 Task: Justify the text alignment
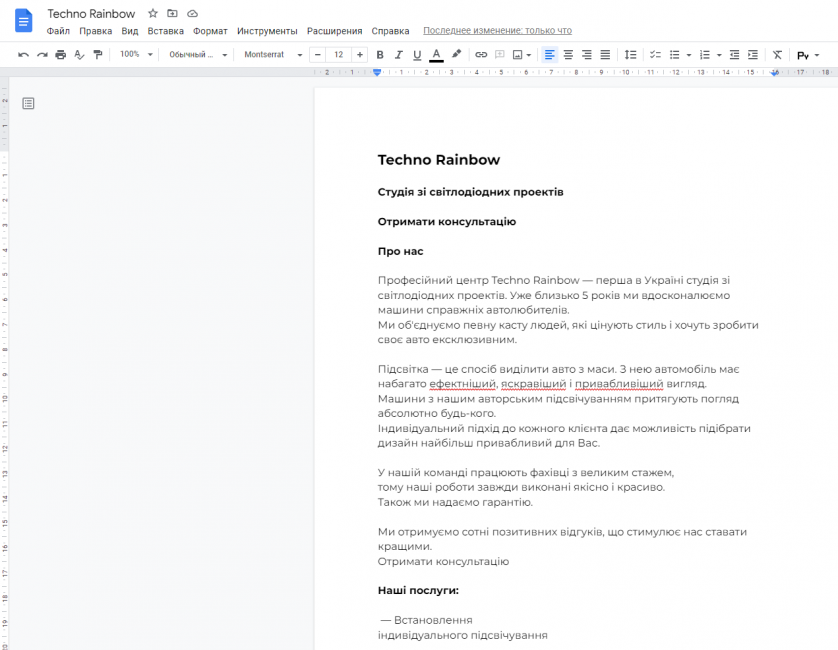point(605,55)
